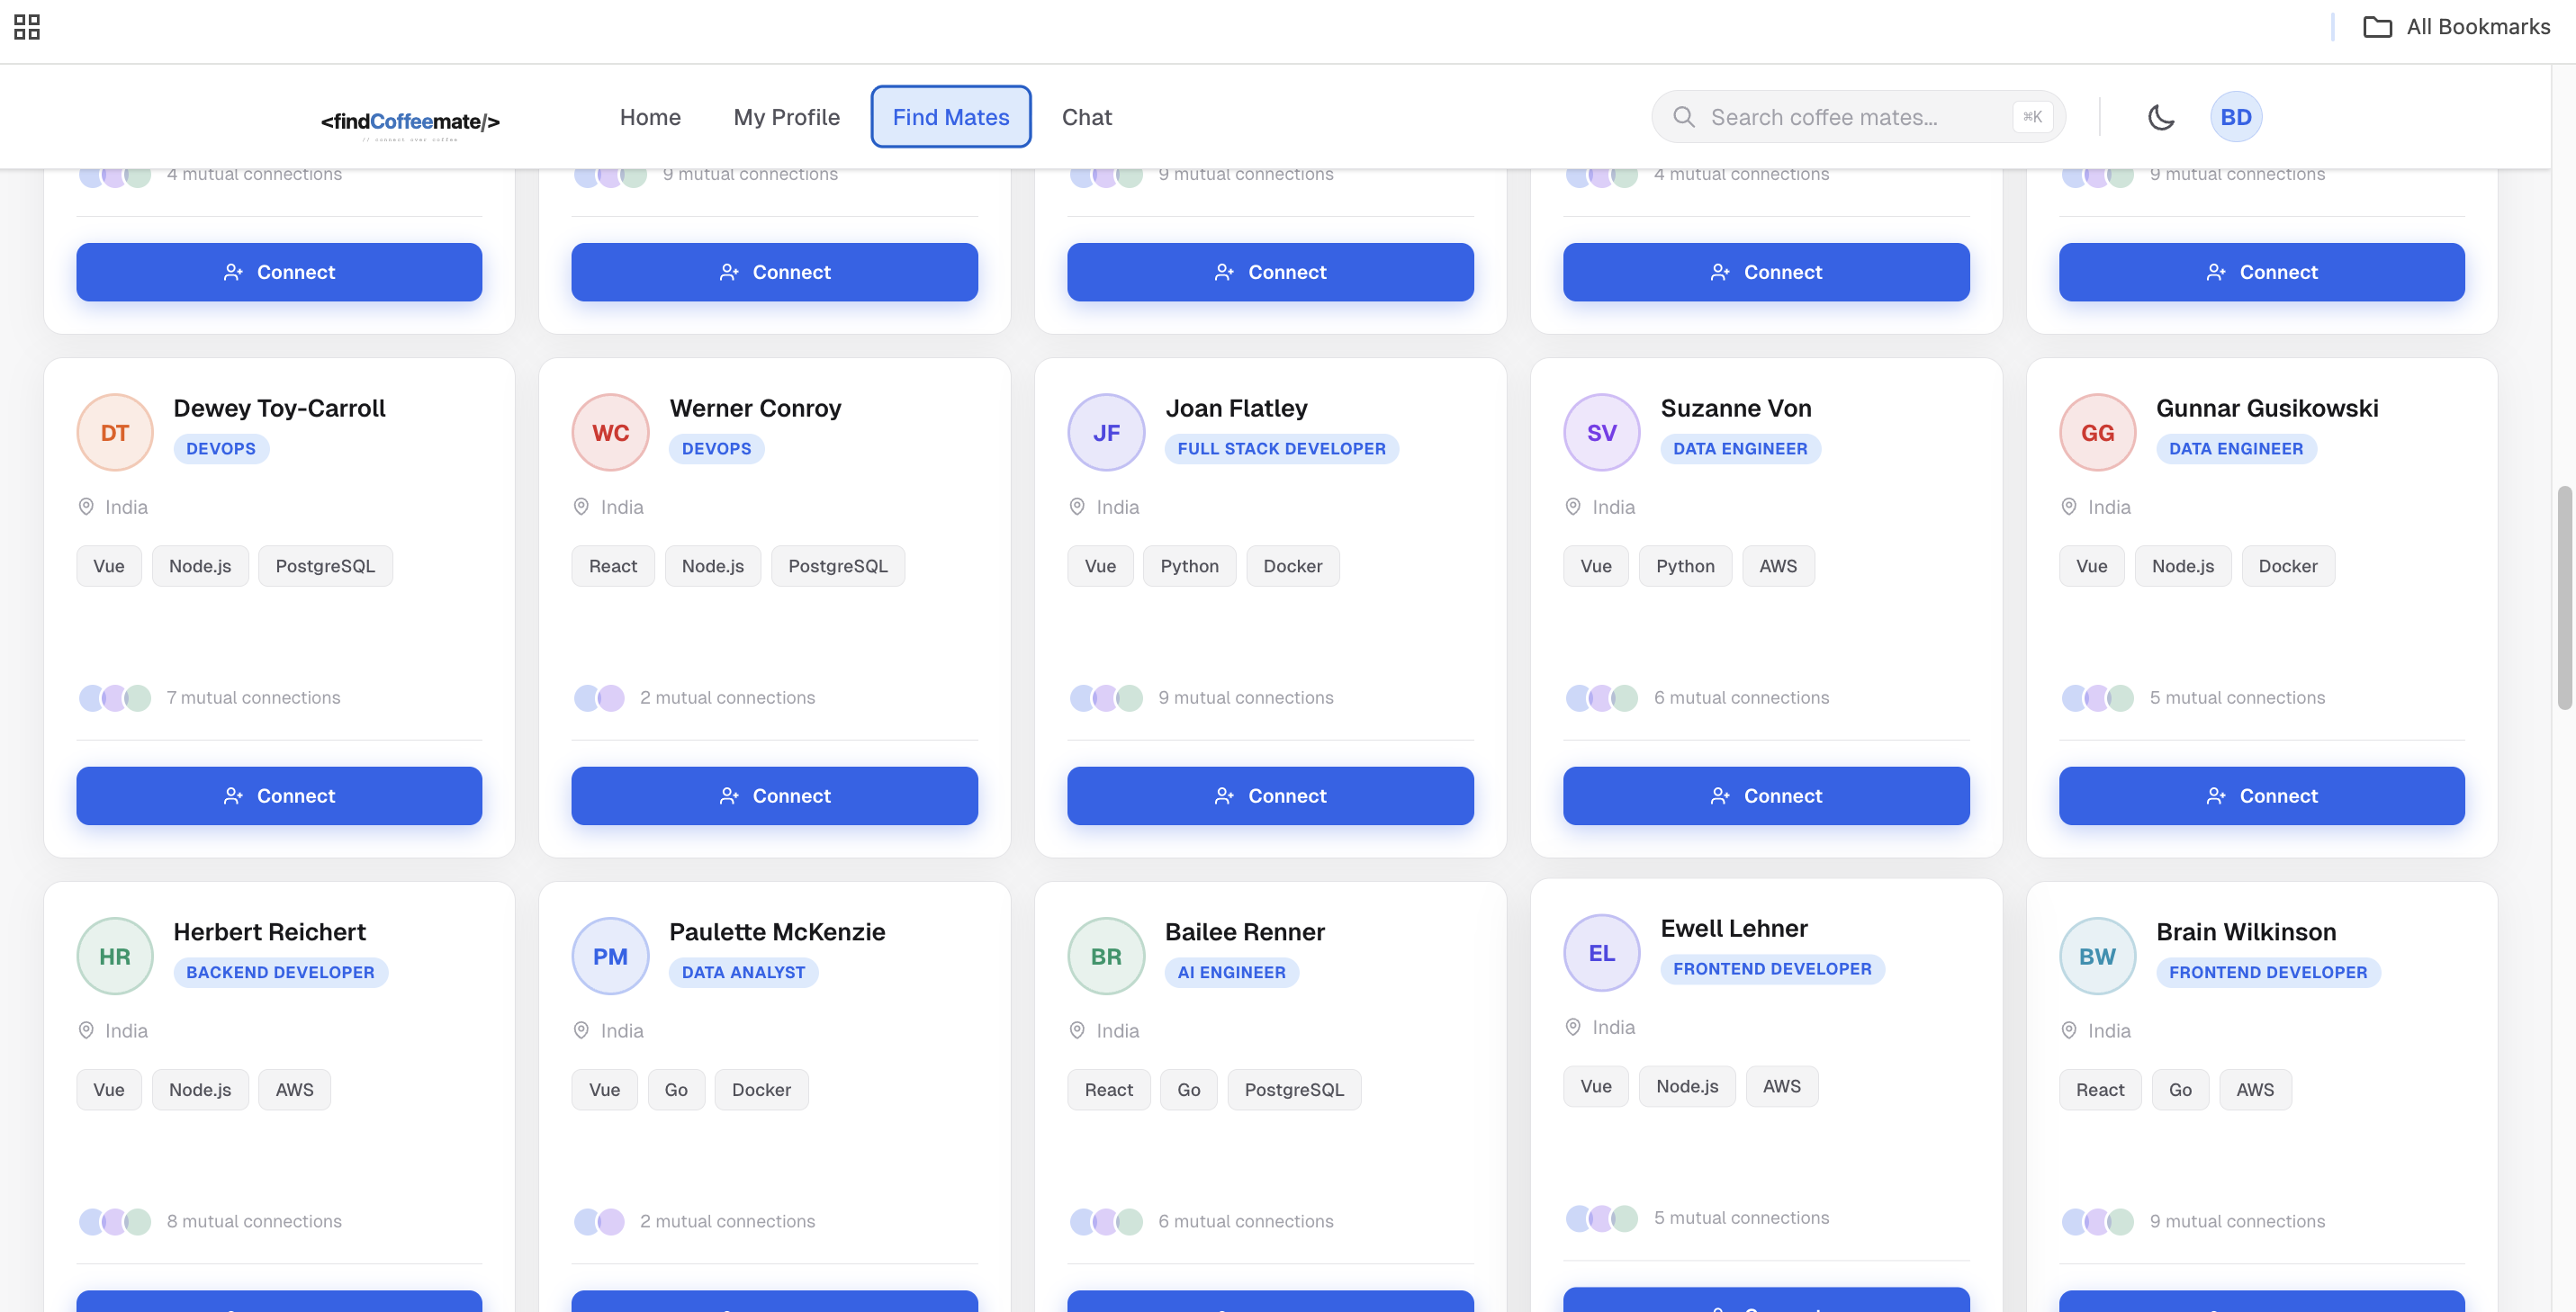Viewport: 2576px width, 1312px height.
Task: Open Paulette McKenzie's PM avatar
Action: click(610, 956)
